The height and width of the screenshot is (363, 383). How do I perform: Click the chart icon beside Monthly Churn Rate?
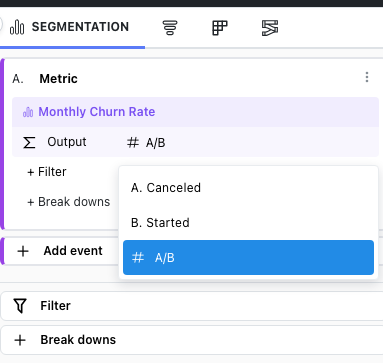pos(28,112)
